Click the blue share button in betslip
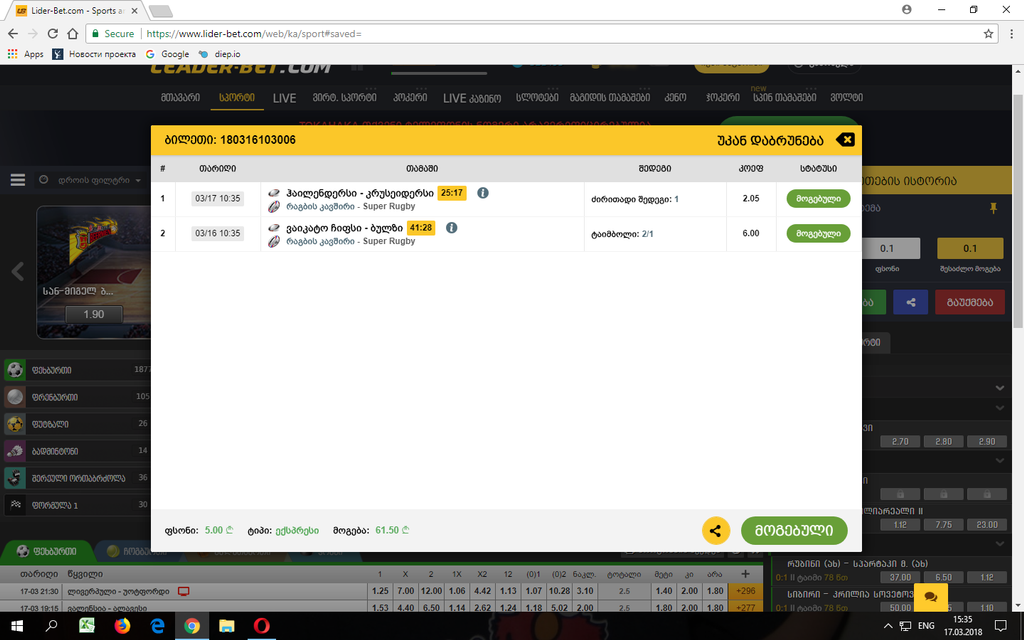The width and height of the screenshot is (1024, 640). pyautogui.click(x=910, y=302)
